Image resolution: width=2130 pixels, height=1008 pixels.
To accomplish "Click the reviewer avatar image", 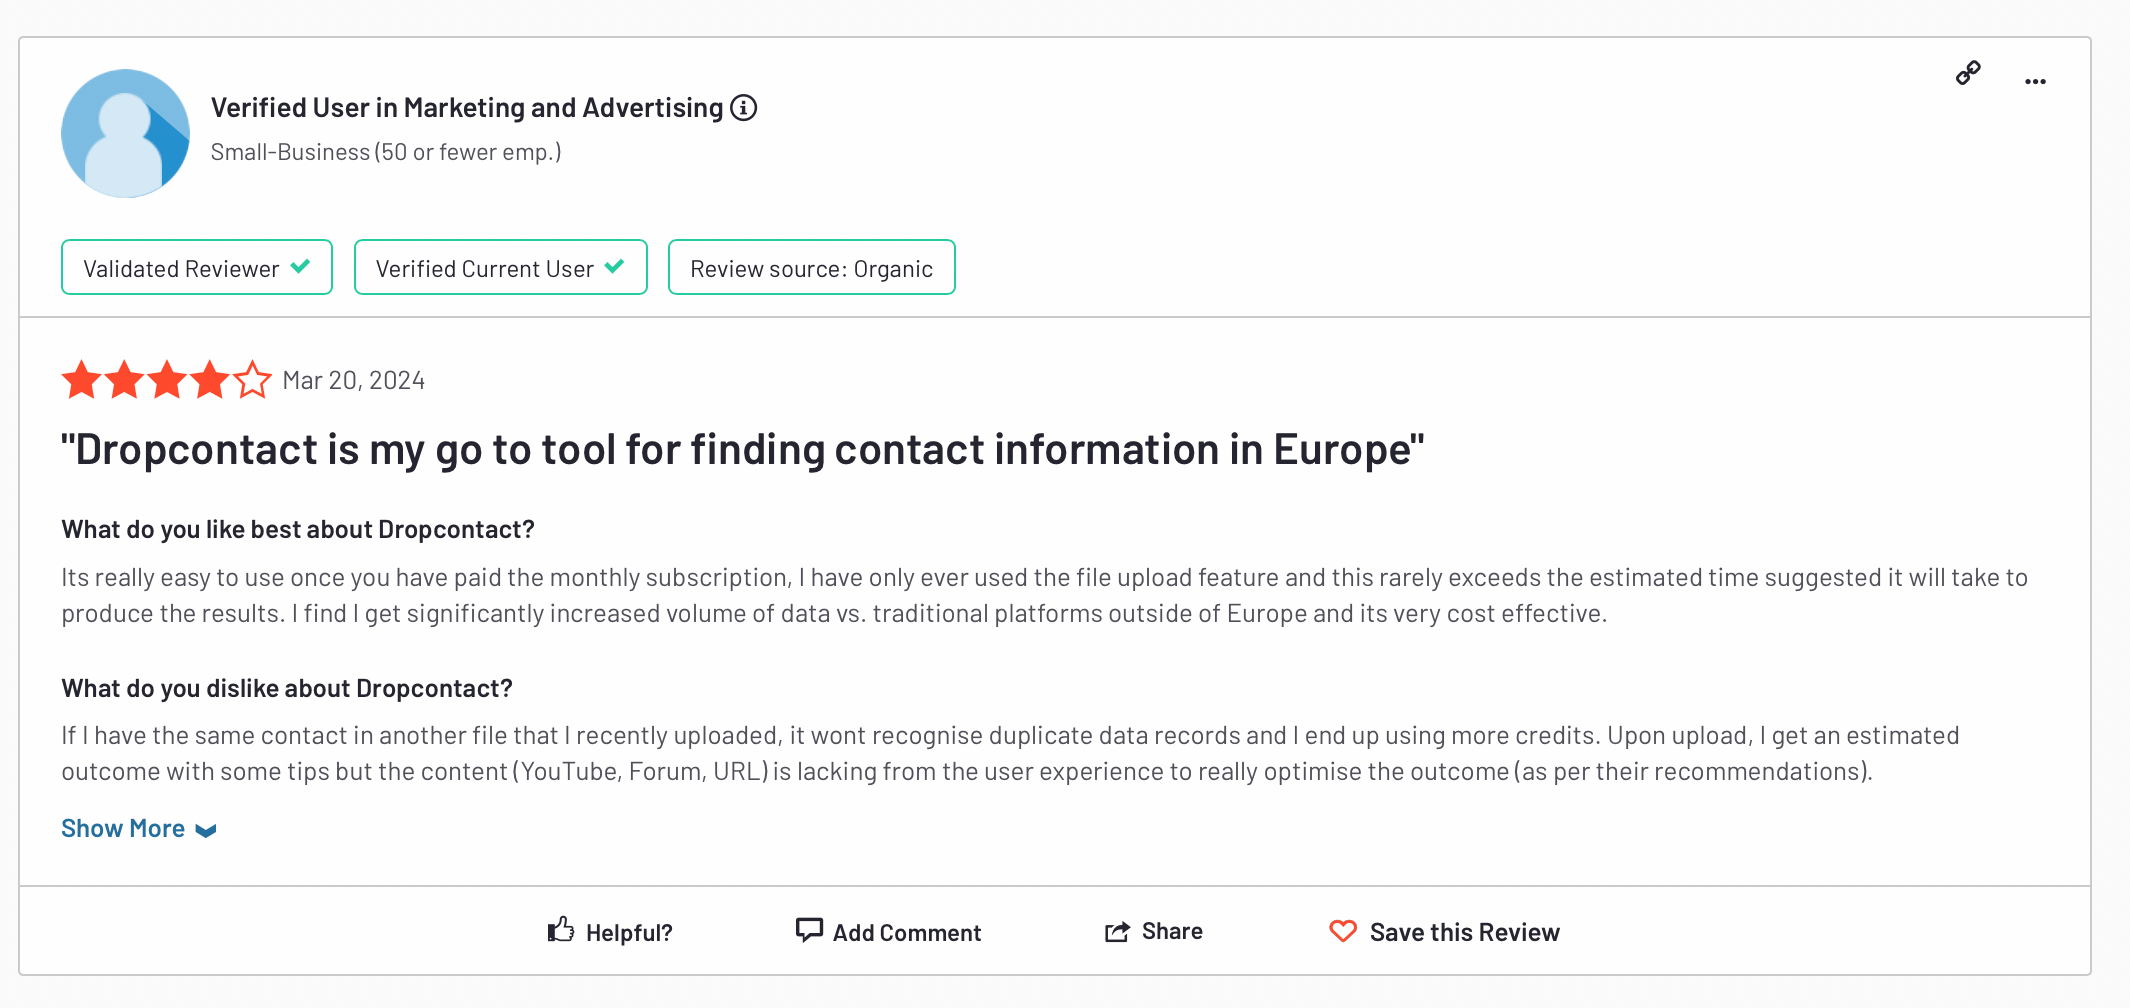I will click(x=125, y=133).
